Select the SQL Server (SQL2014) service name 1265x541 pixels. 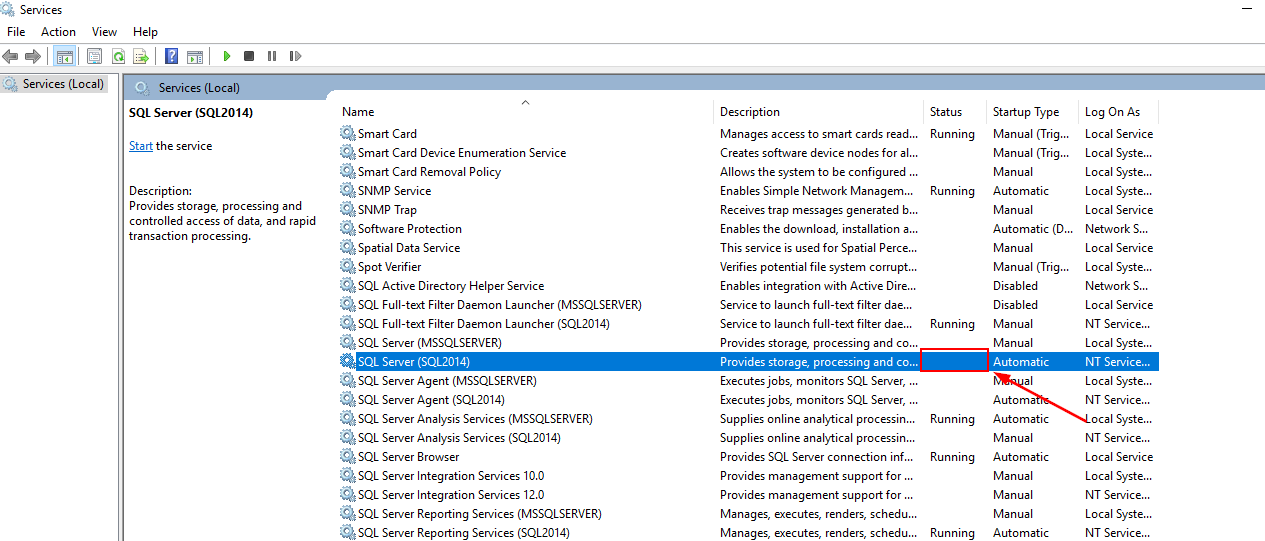[x=414, y=362]
